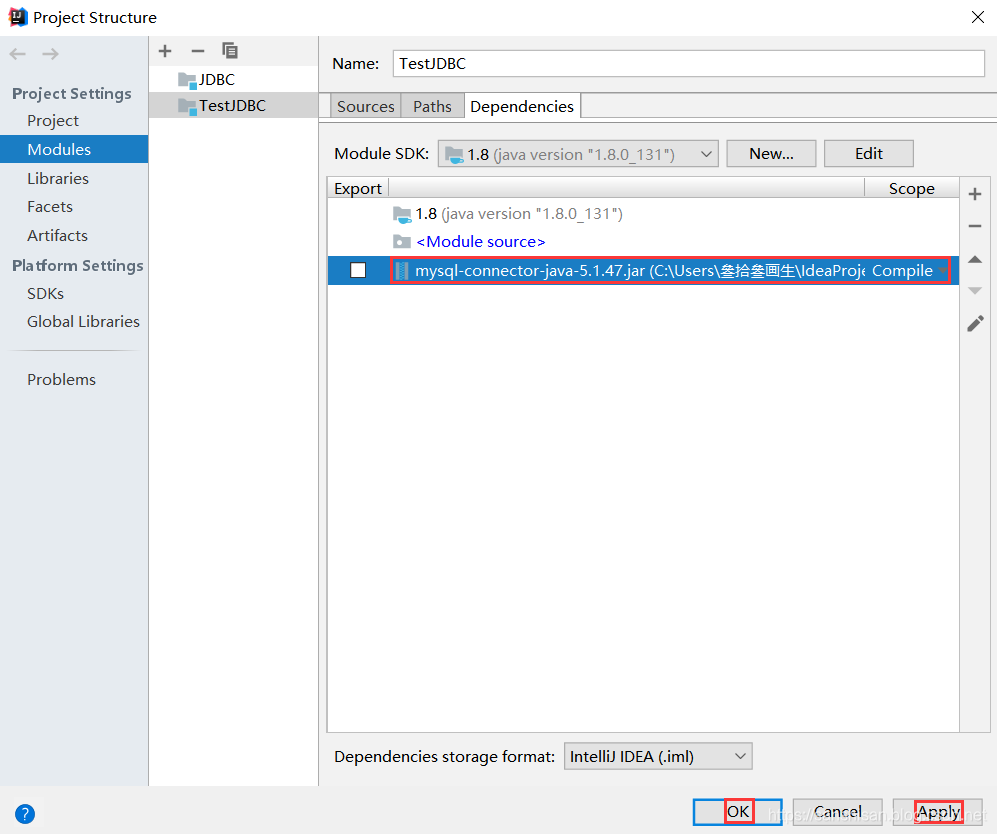Open Facets settings
Image resolution: width=997 pixels, height=834 pixels.
point(50,207)
